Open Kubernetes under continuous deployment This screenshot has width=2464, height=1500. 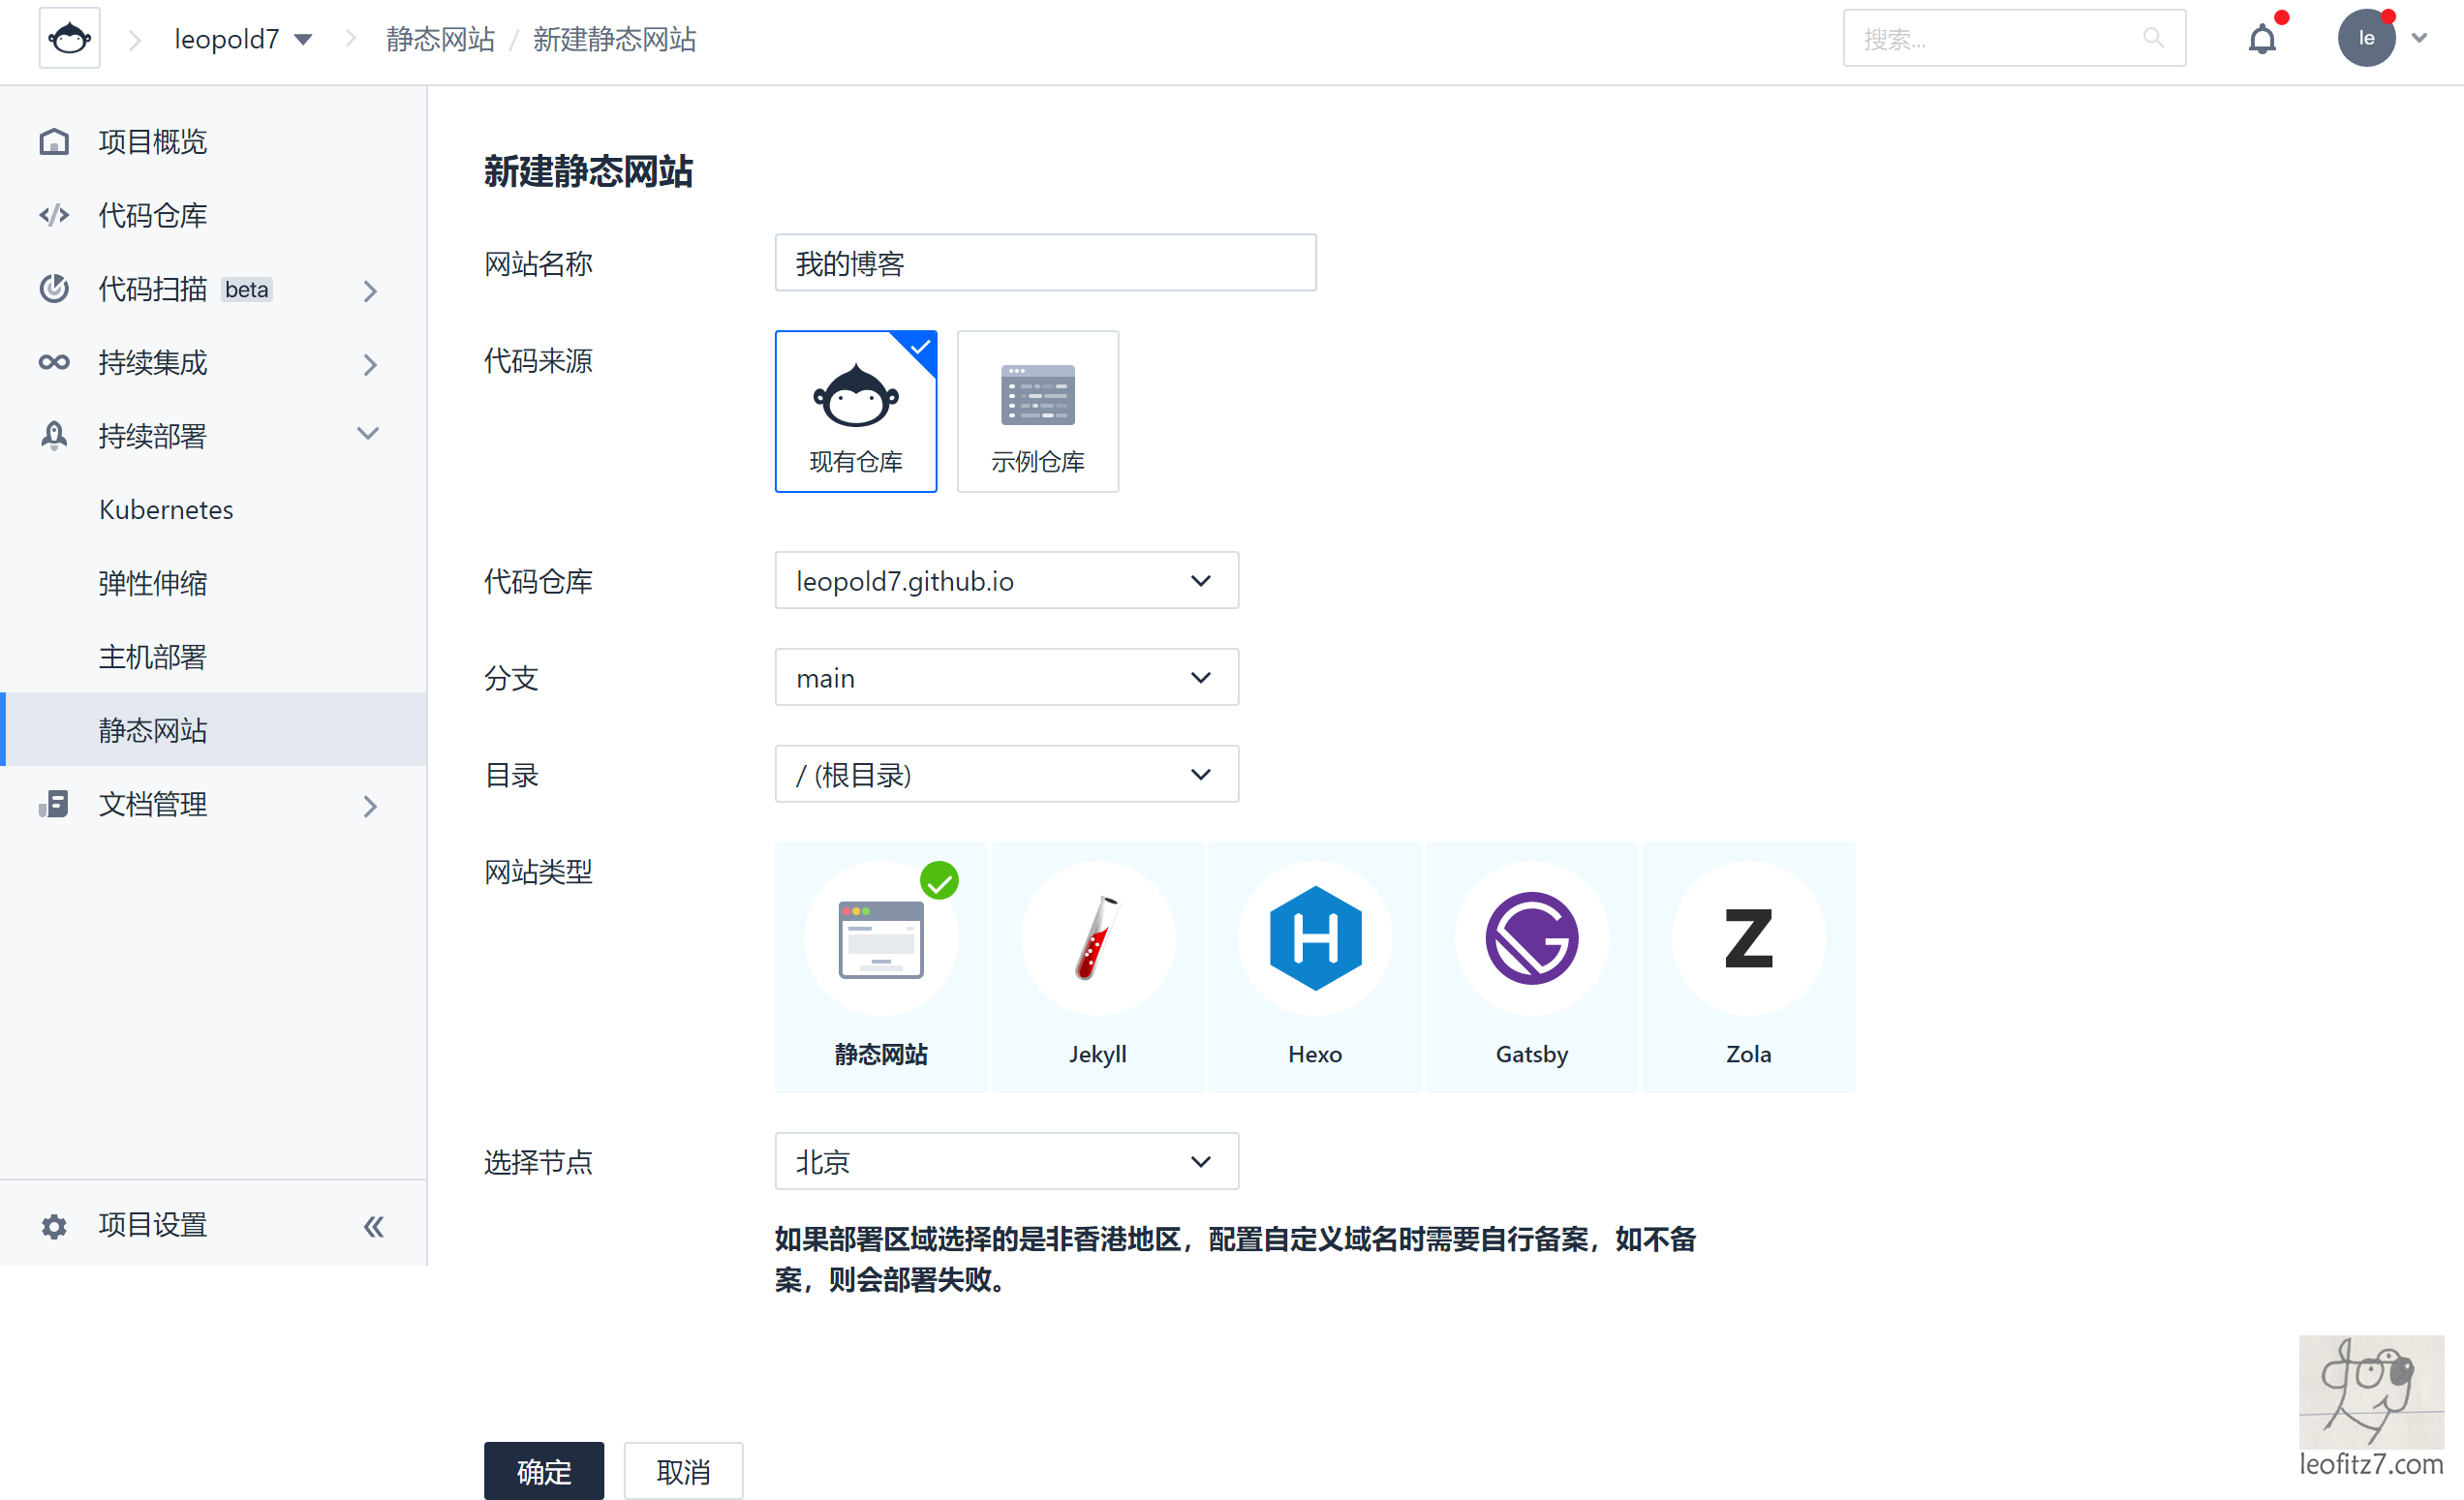click(x=166, y=509)
